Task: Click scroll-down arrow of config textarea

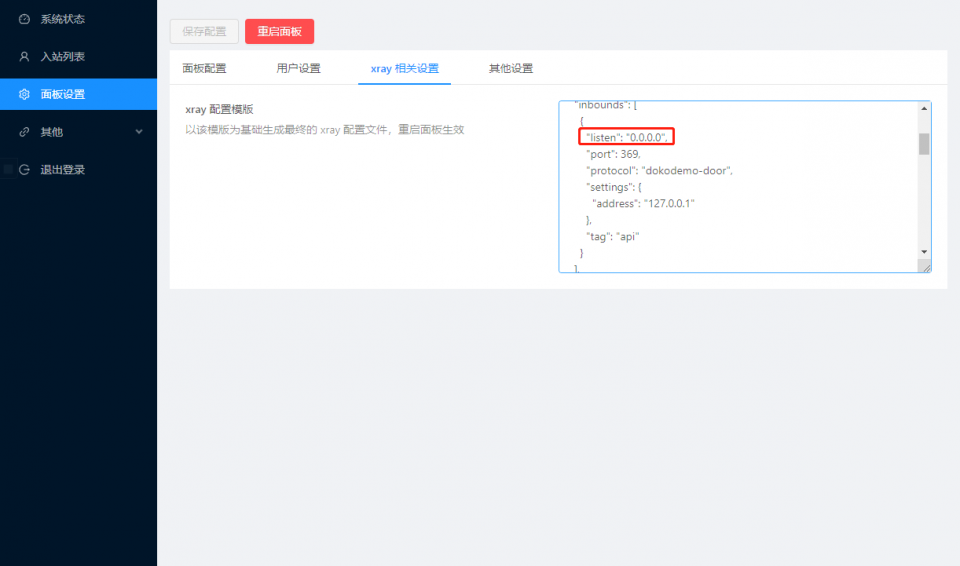Action: pyautogui.click(x=924, y=252)
